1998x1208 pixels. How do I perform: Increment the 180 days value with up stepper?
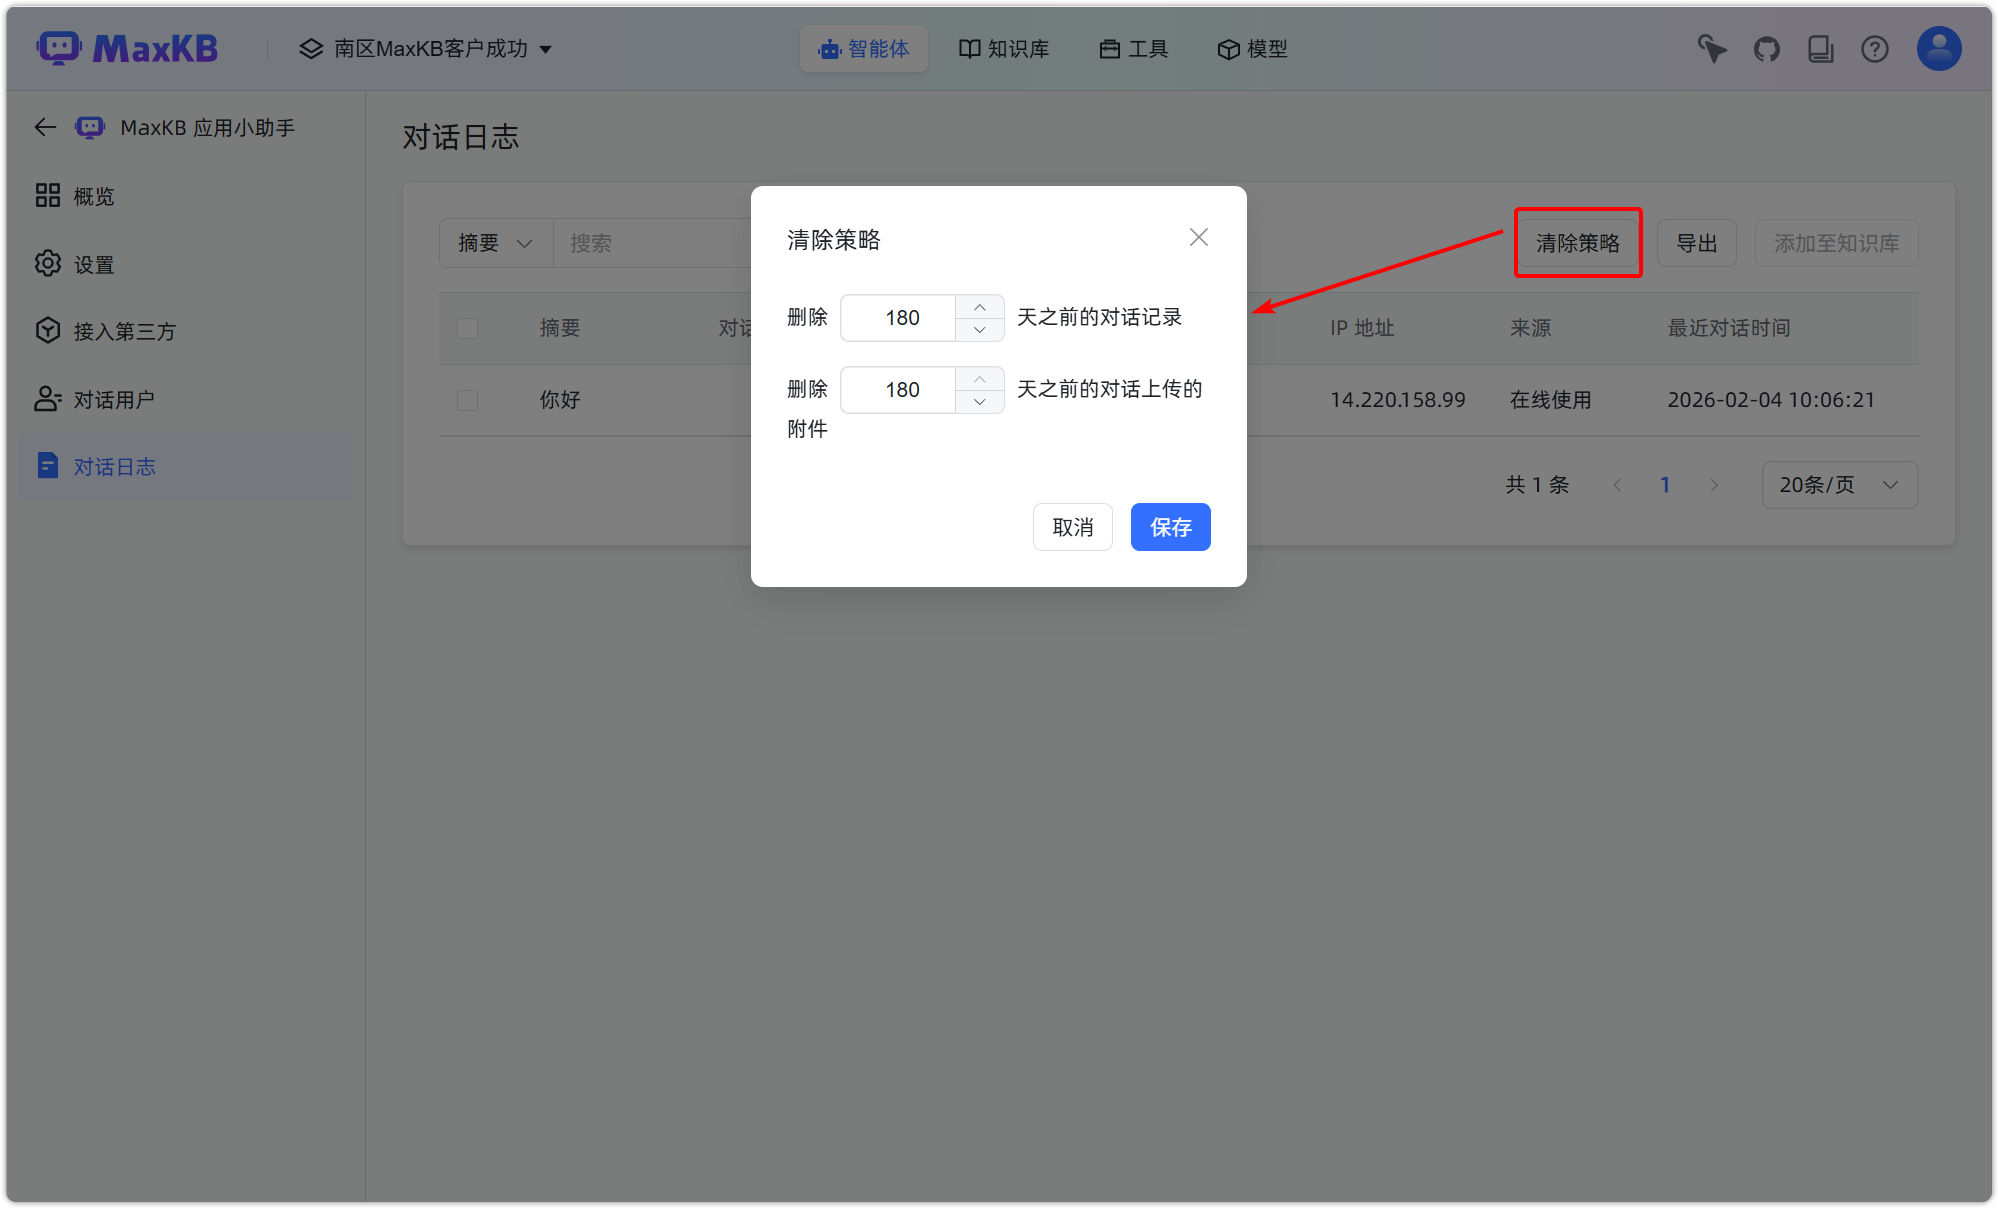(979, 307)
